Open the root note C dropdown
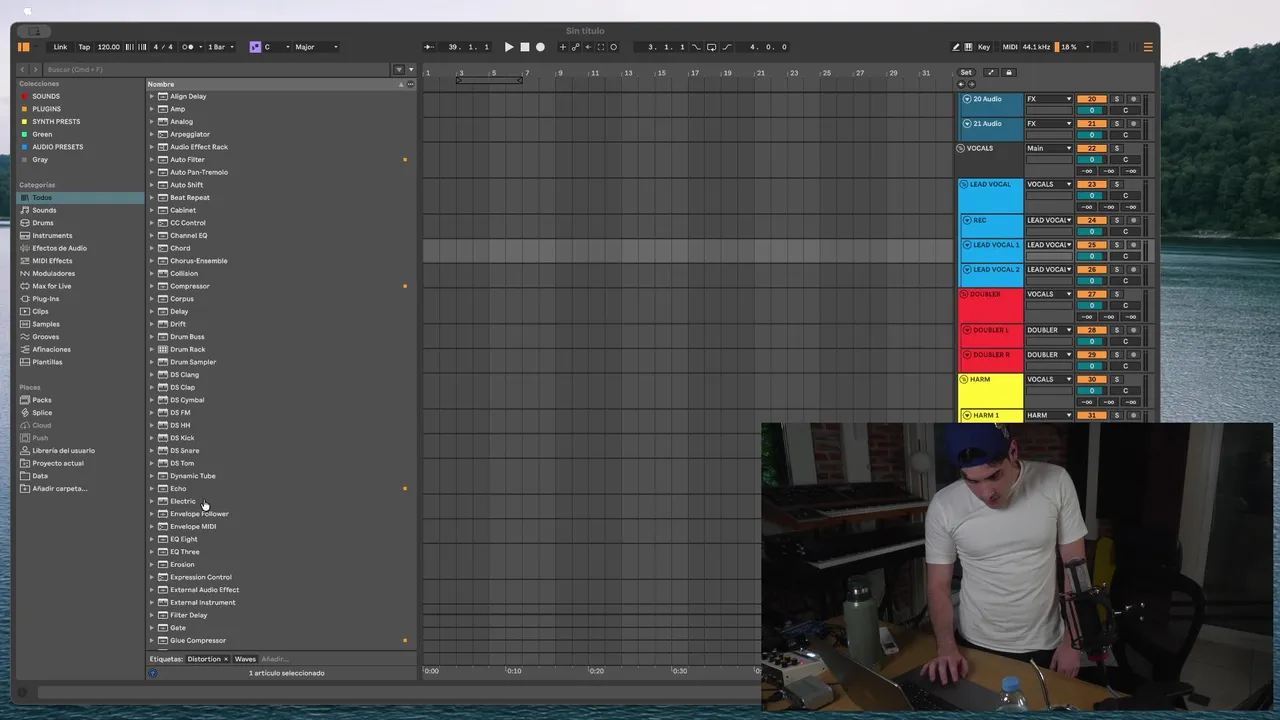The width and height of the screenshot is (1280, 720). click(x=277, y=47)
